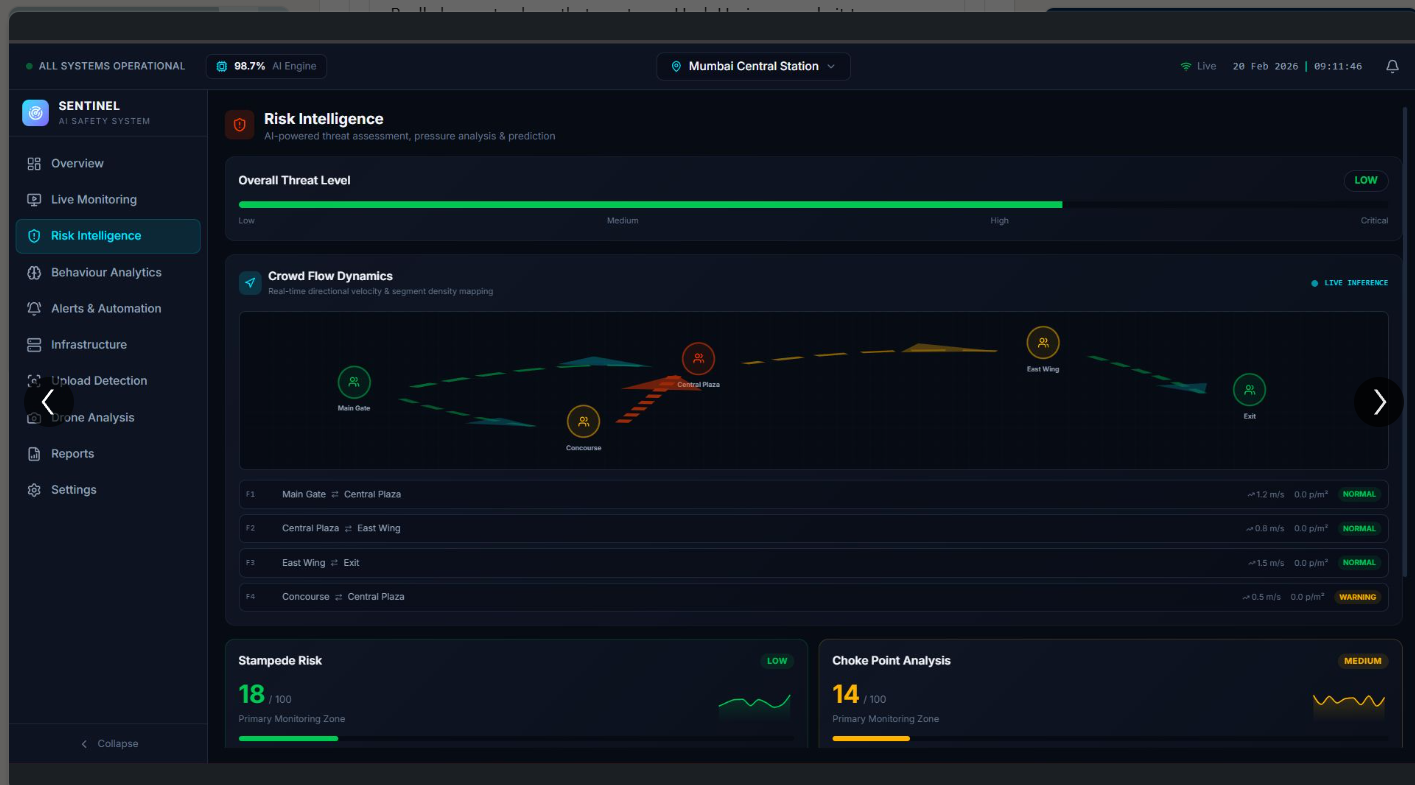Toggle the LIVE INFERENCE indicator
1415x785 pixels.
[1350, 283]
